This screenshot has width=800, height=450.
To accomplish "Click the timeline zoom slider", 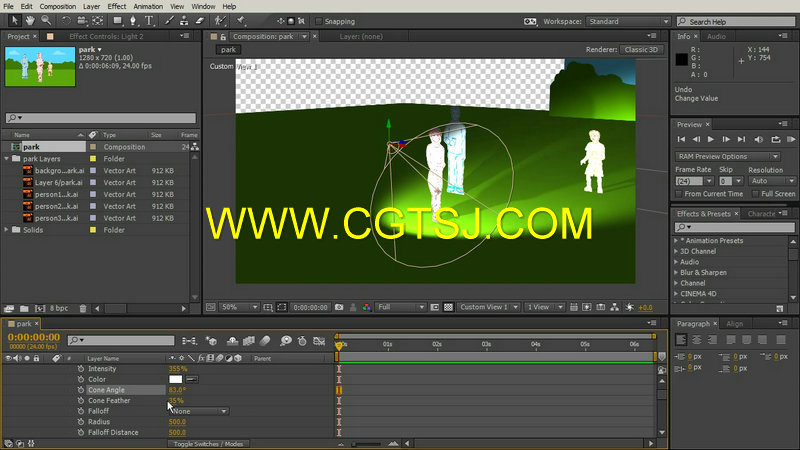I will [x=367, y=444].
